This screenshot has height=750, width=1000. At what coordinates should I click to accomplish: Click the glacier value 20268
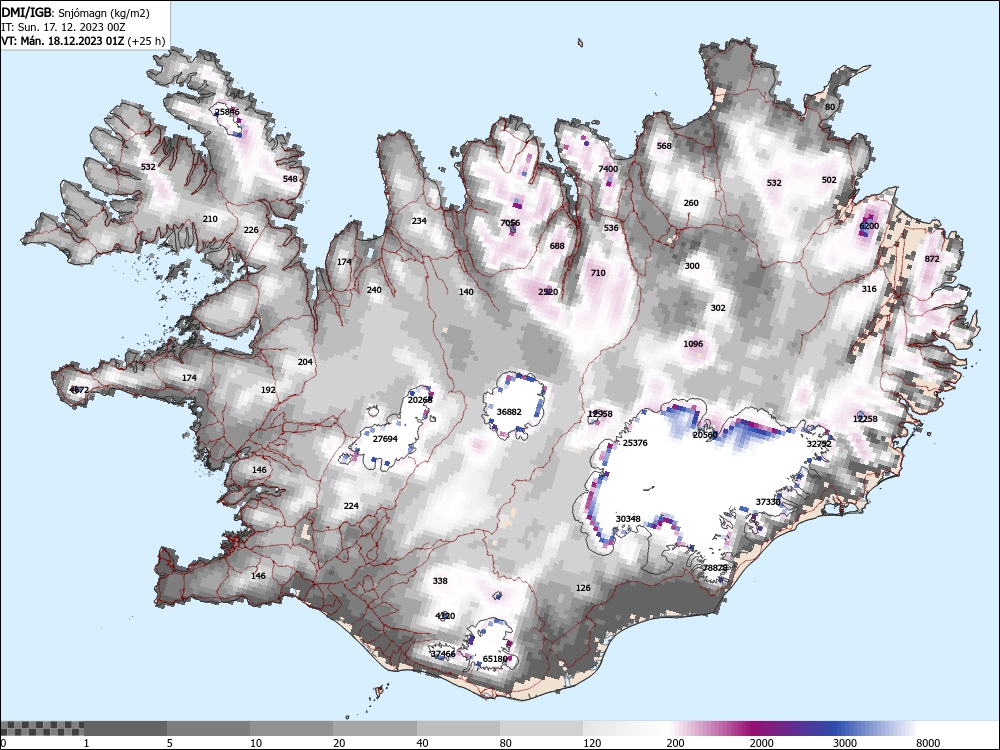tap(420, 399)
